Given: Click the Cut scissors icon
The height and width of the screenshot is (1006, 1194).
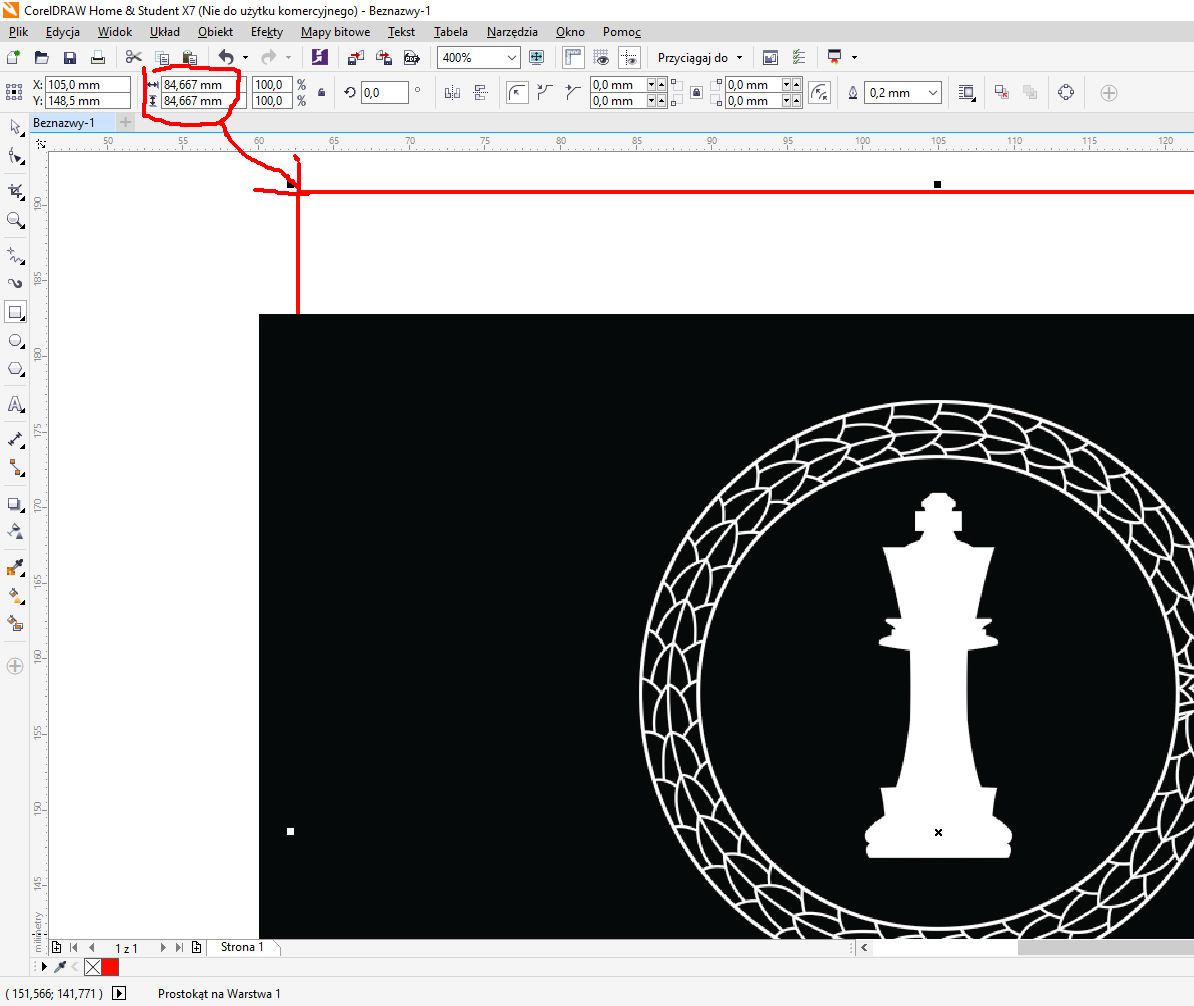Looking at the screenshot, I should (x=133, y=58).
